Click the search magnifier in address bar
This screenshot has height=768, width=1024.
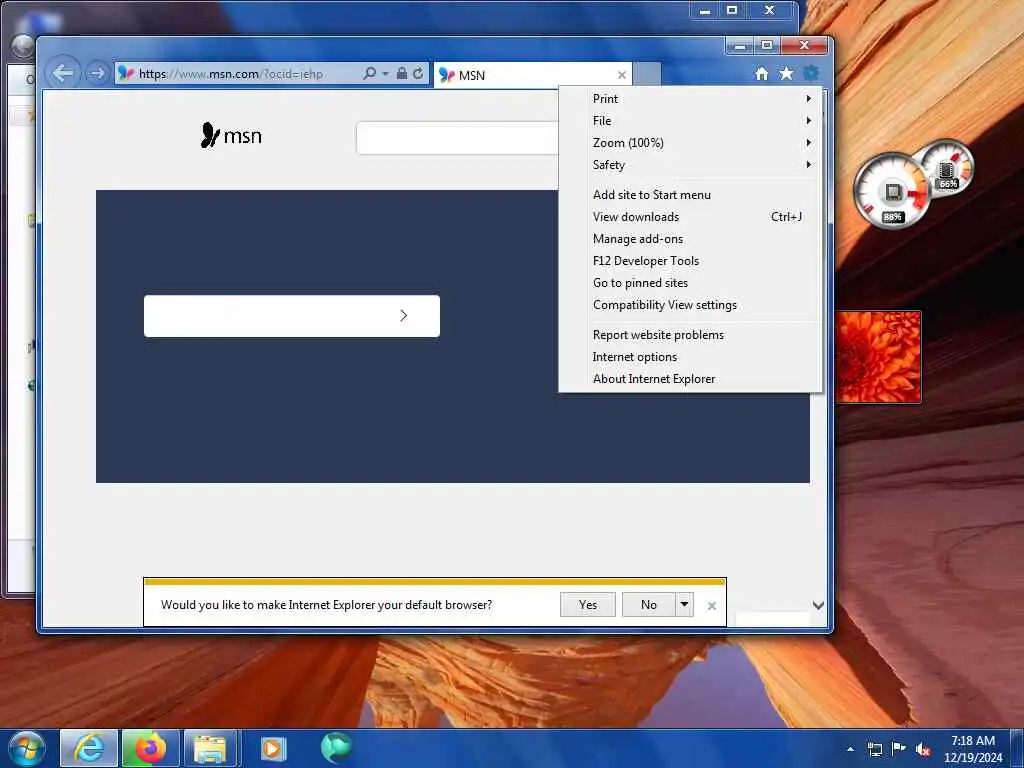click(370, 73)
